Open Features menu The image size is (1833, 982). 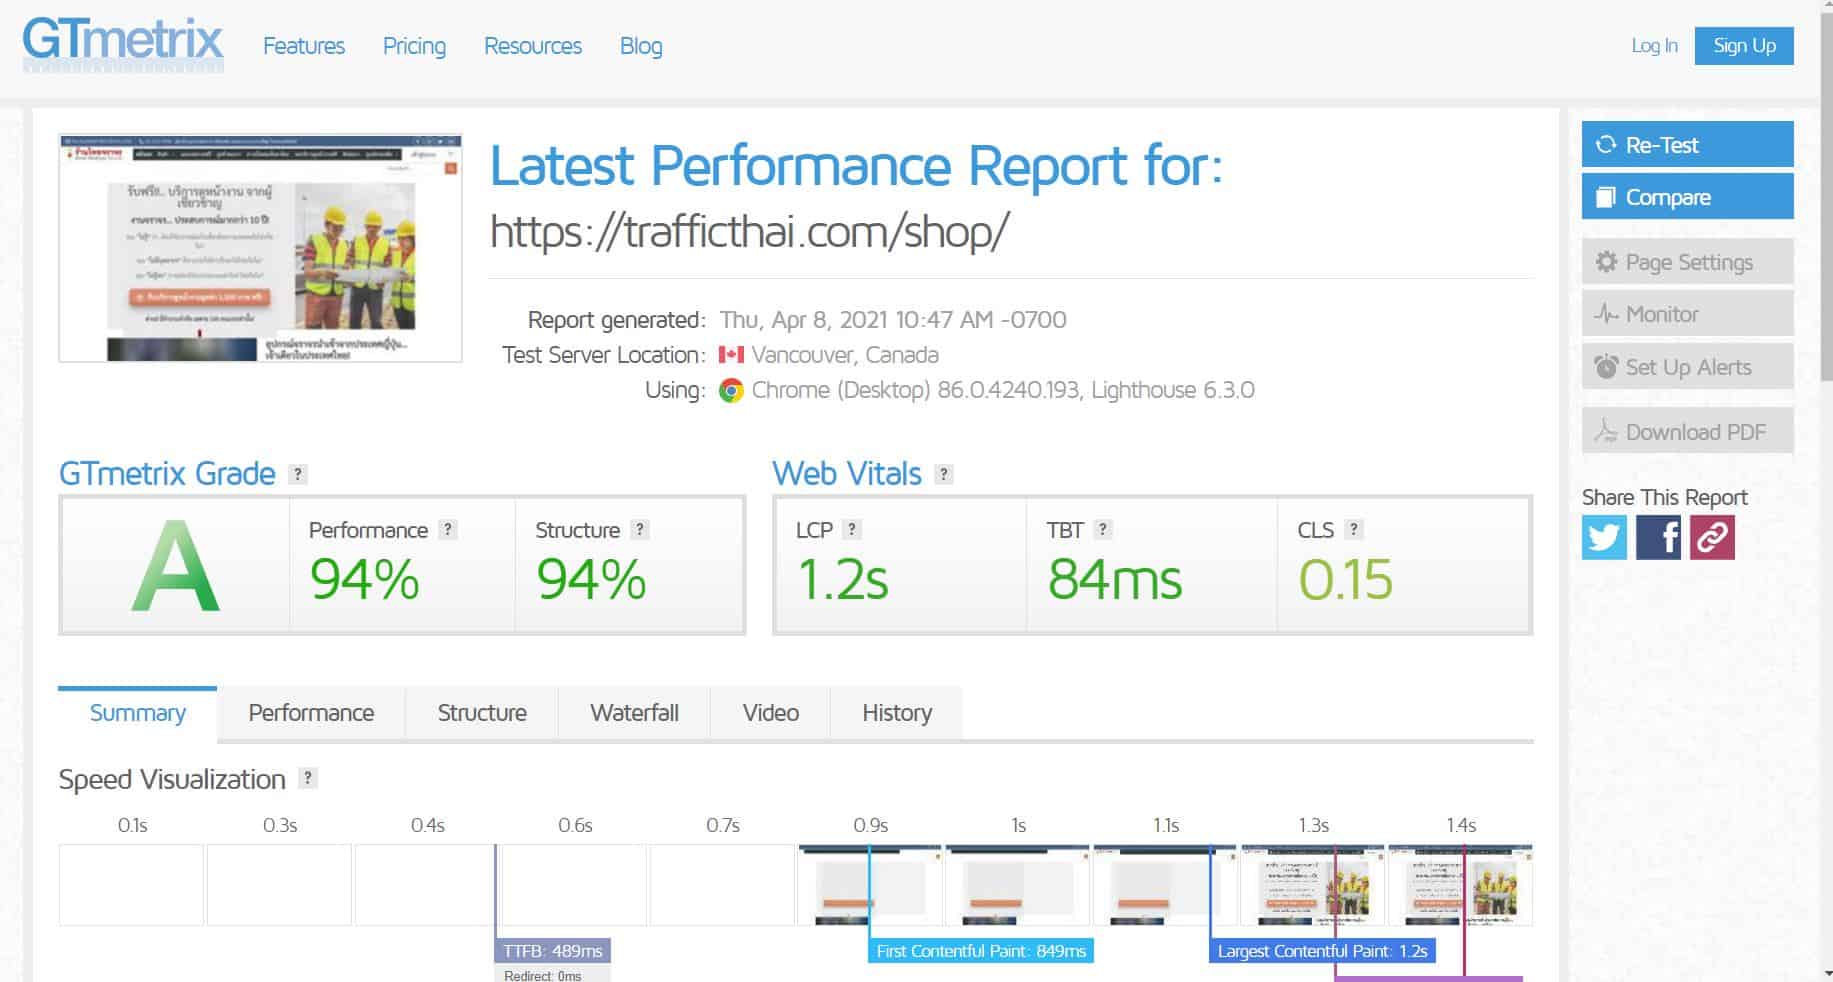[304, 46]
